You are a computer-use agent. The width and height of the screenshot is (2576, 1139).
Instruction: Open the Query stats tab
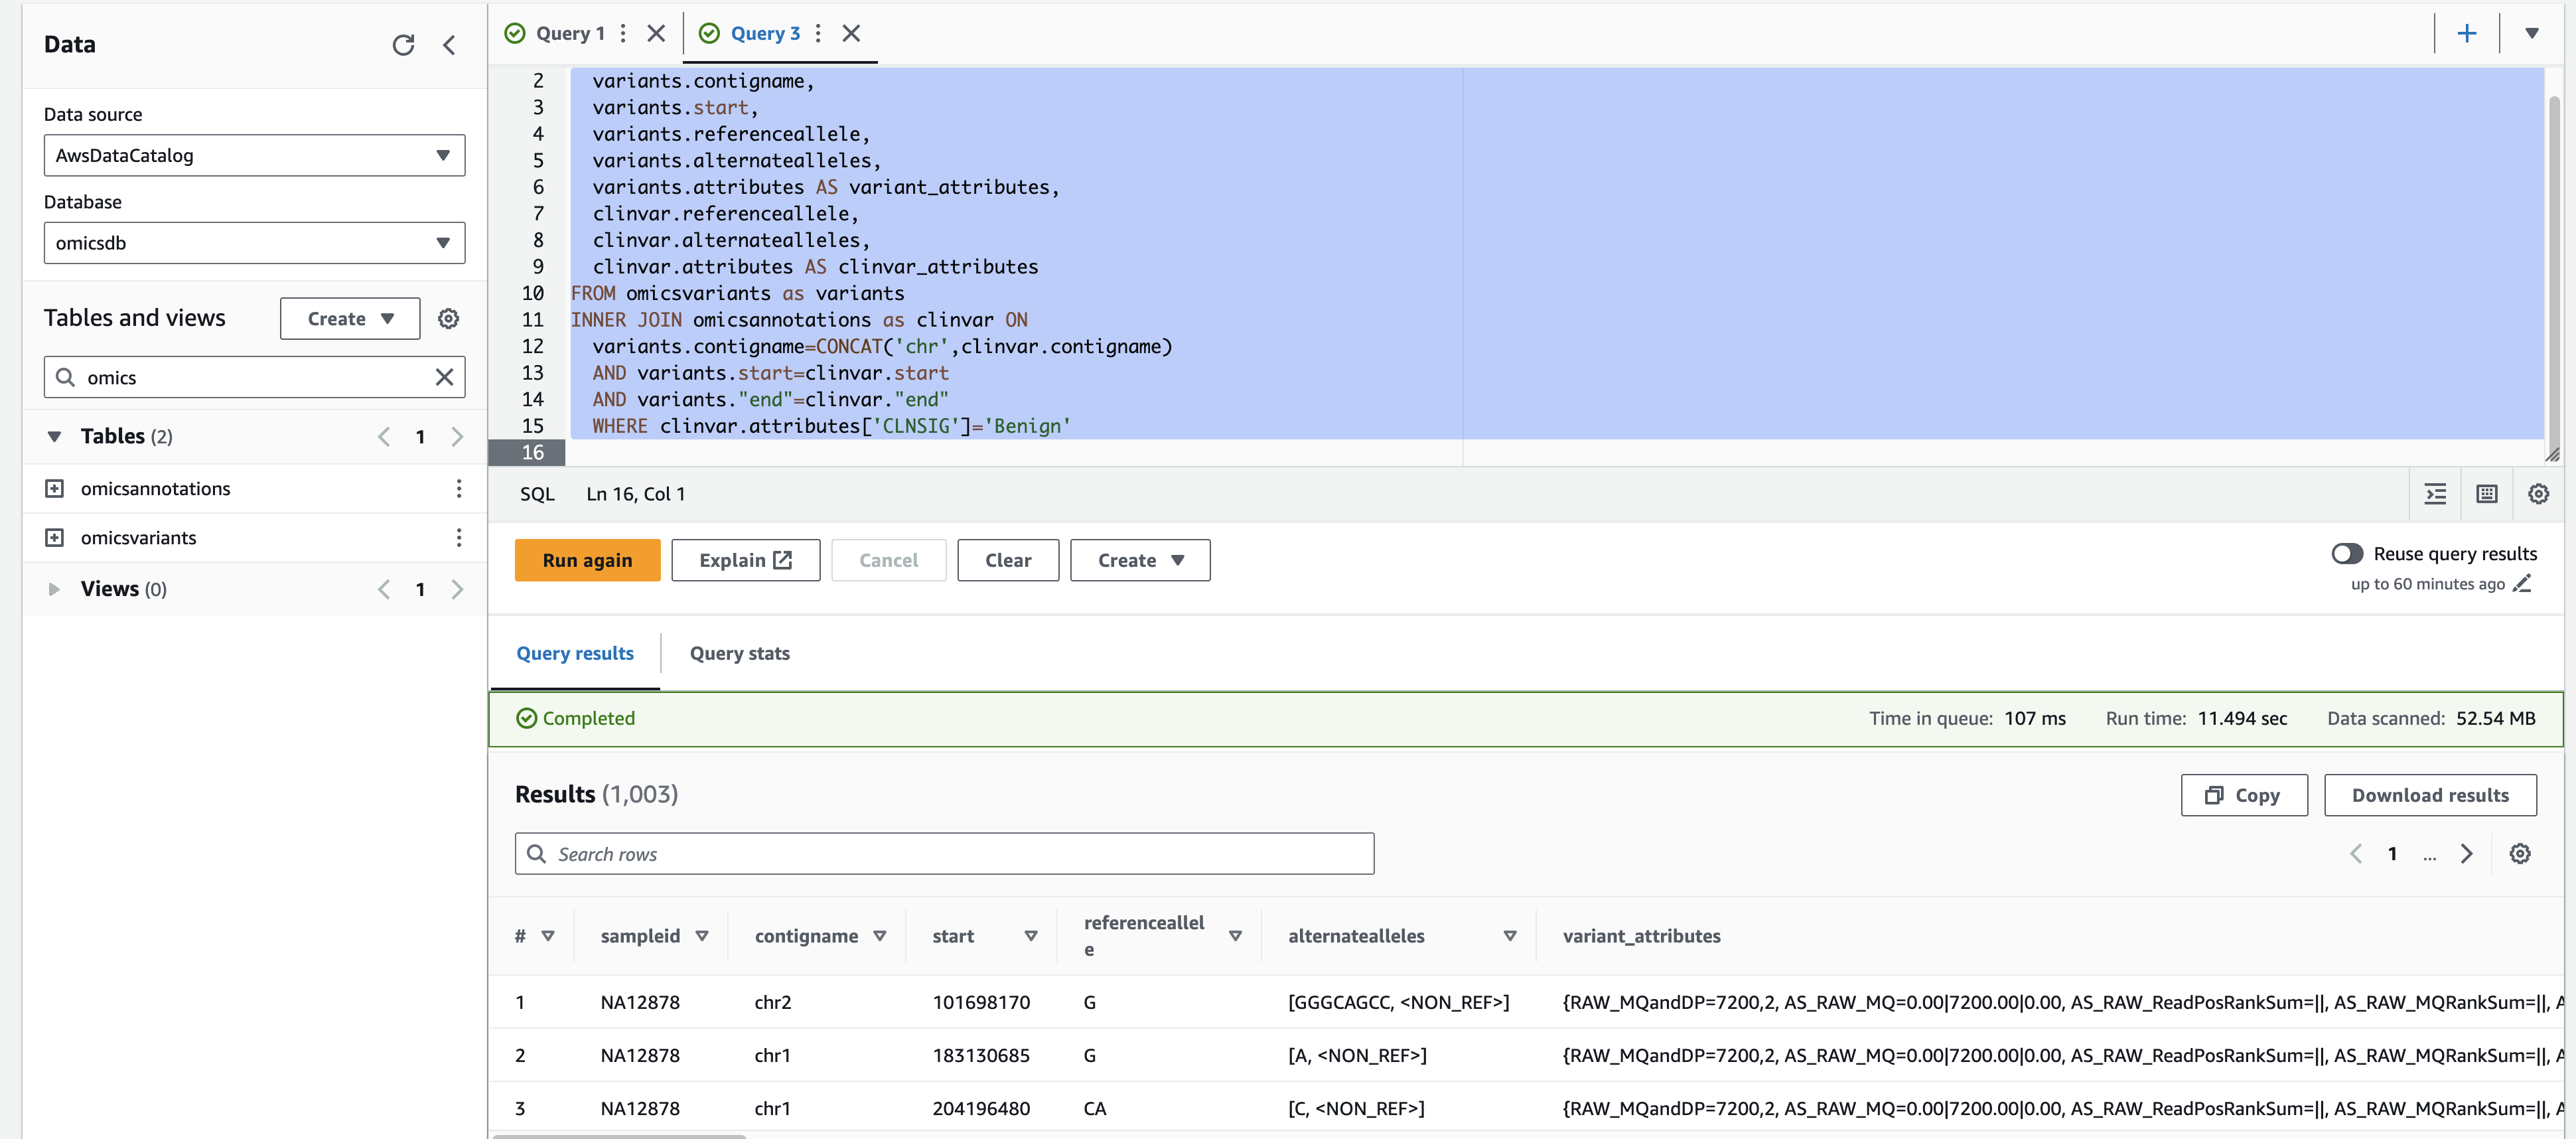pos(740,654)
